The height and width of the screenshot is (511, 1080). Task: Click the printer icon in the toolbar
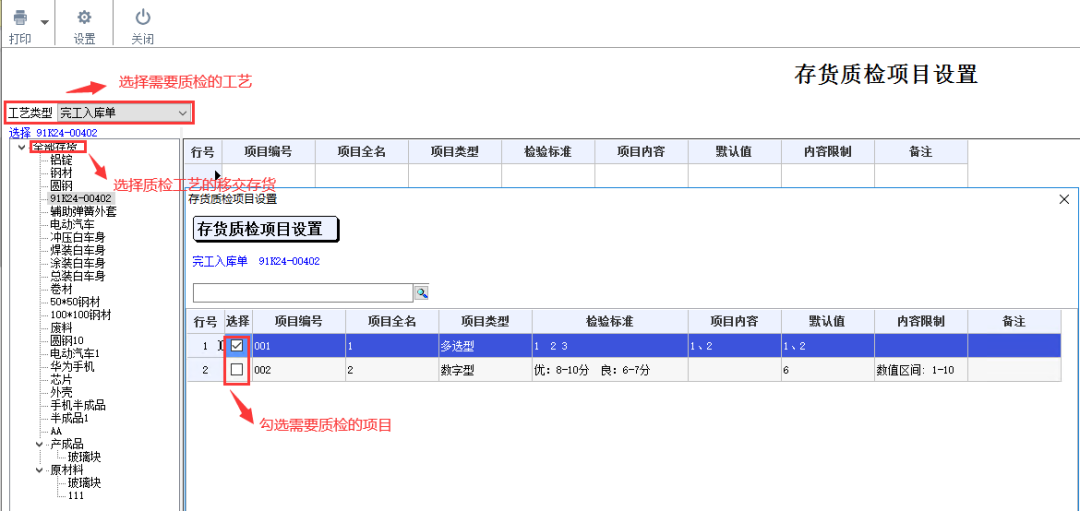(21, 19)
